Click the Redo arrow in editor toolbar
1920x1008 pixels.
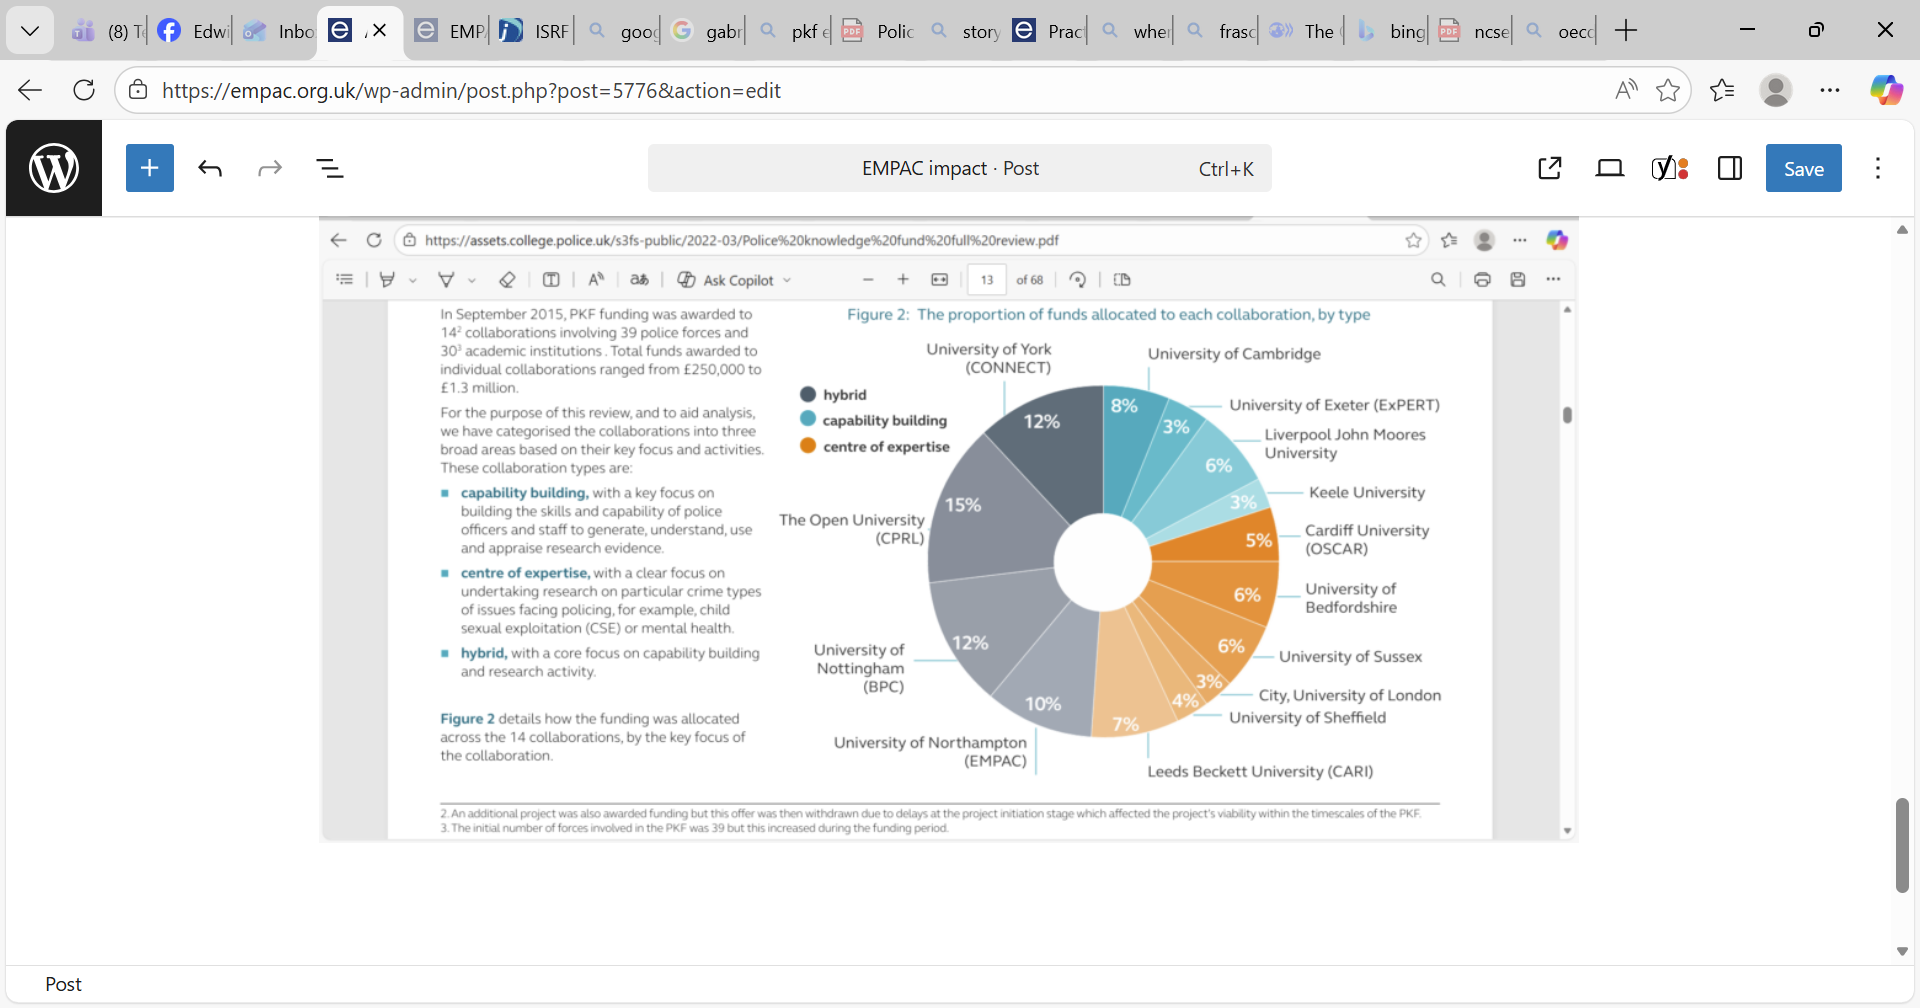270,168
